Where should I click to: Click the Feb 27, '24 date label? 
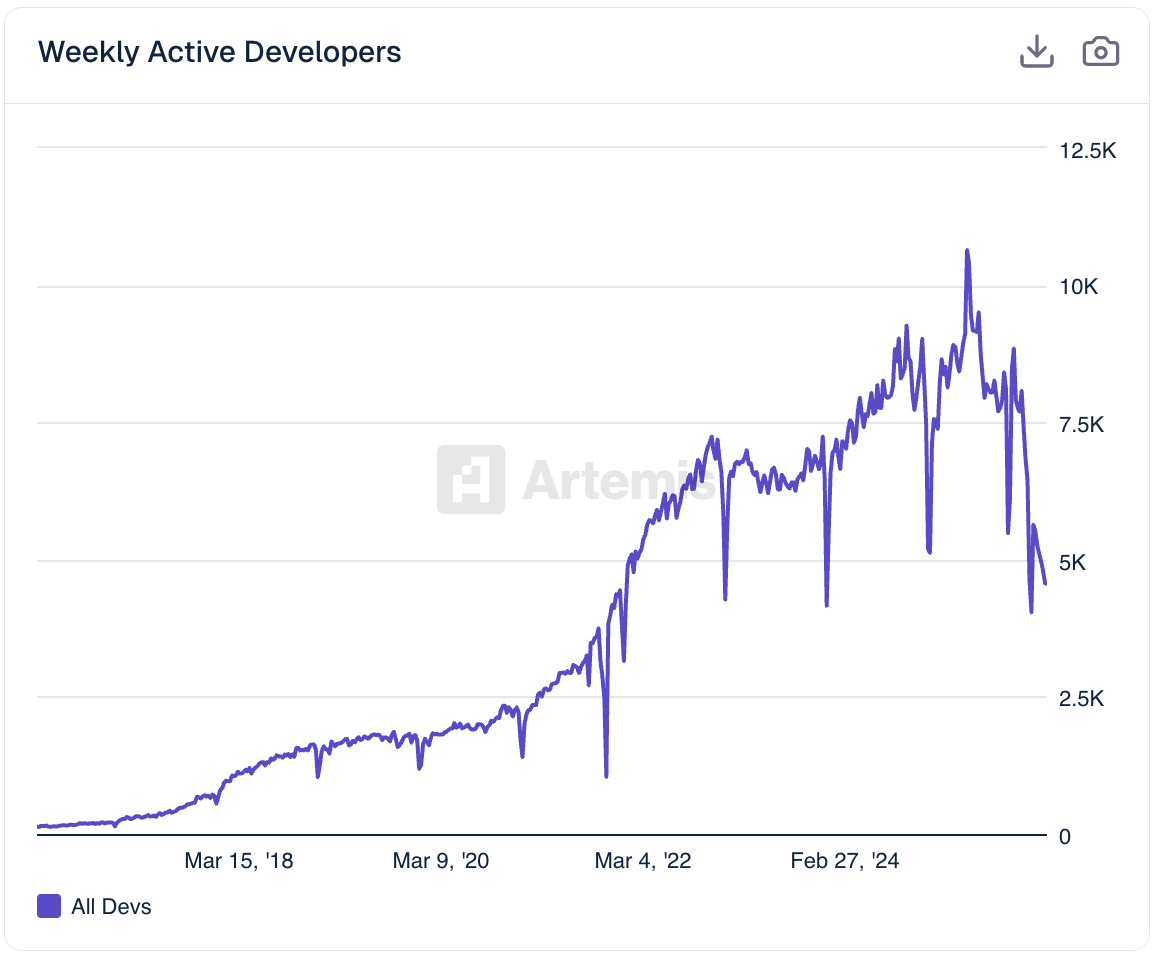844,861
